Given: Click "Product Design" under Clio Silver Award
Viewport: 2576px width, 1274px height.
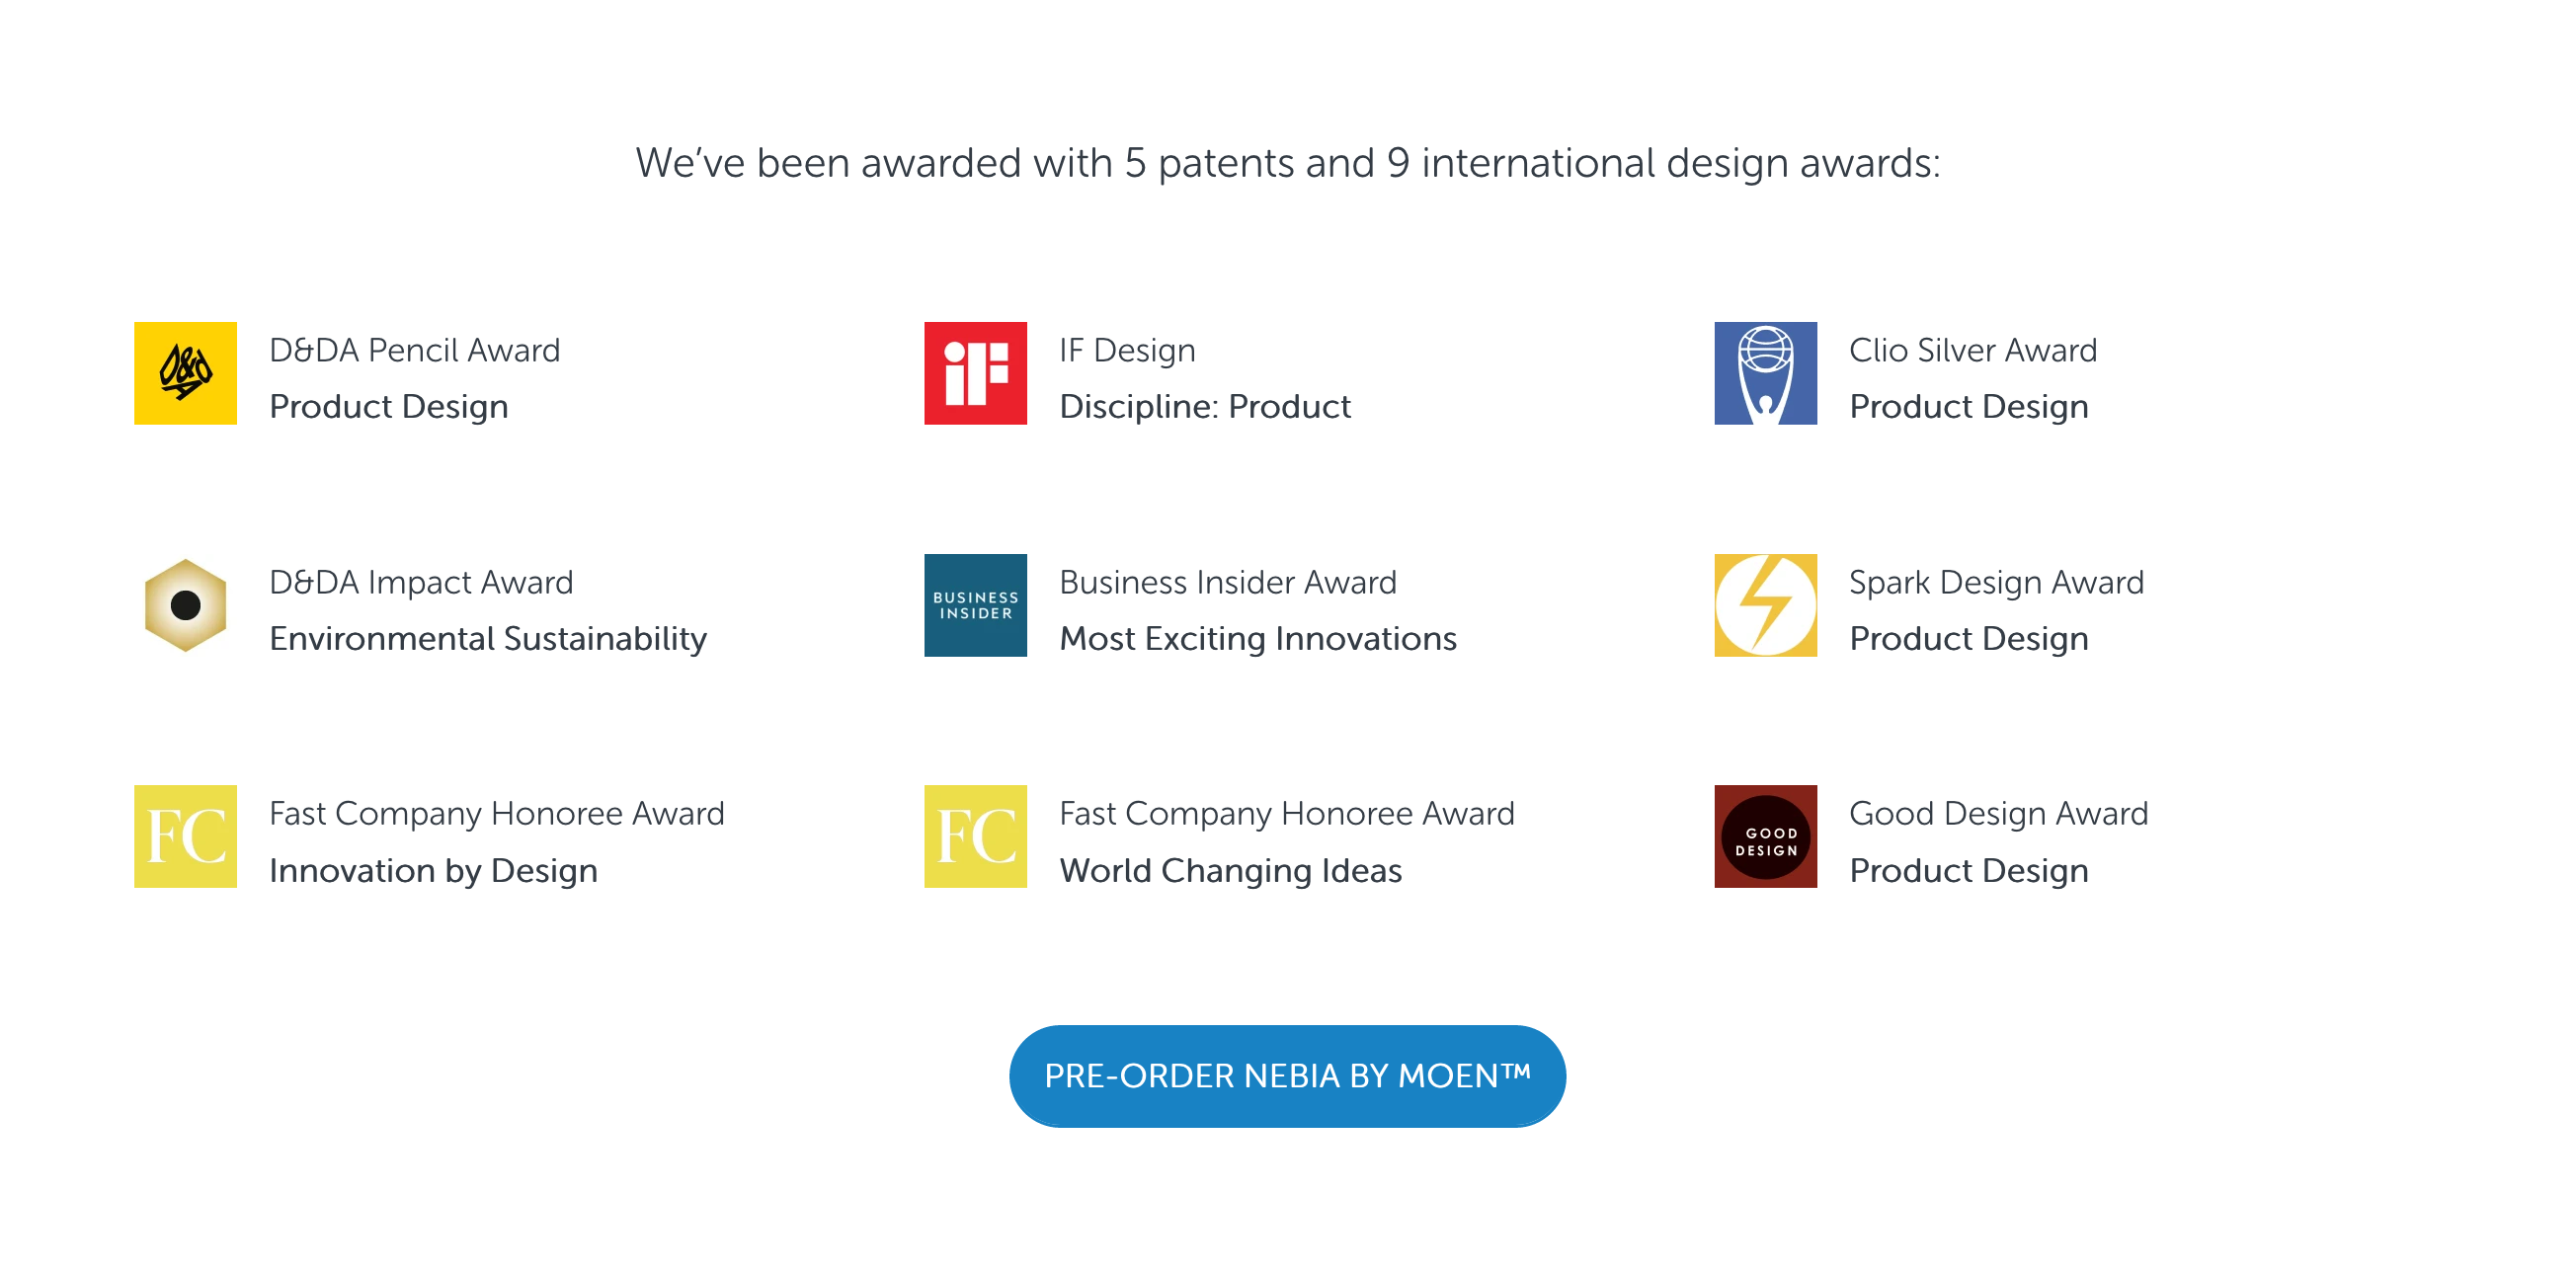Looking at the screenshot, I should click(x=1968, y=406).
